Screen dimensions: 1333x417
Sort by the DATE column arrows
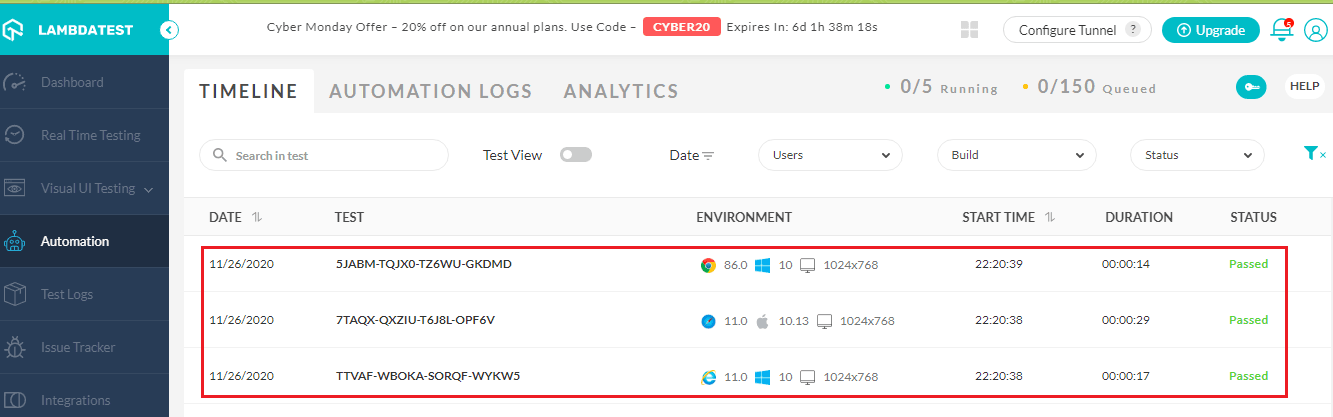pyautogui.click(x=257, y=217)
